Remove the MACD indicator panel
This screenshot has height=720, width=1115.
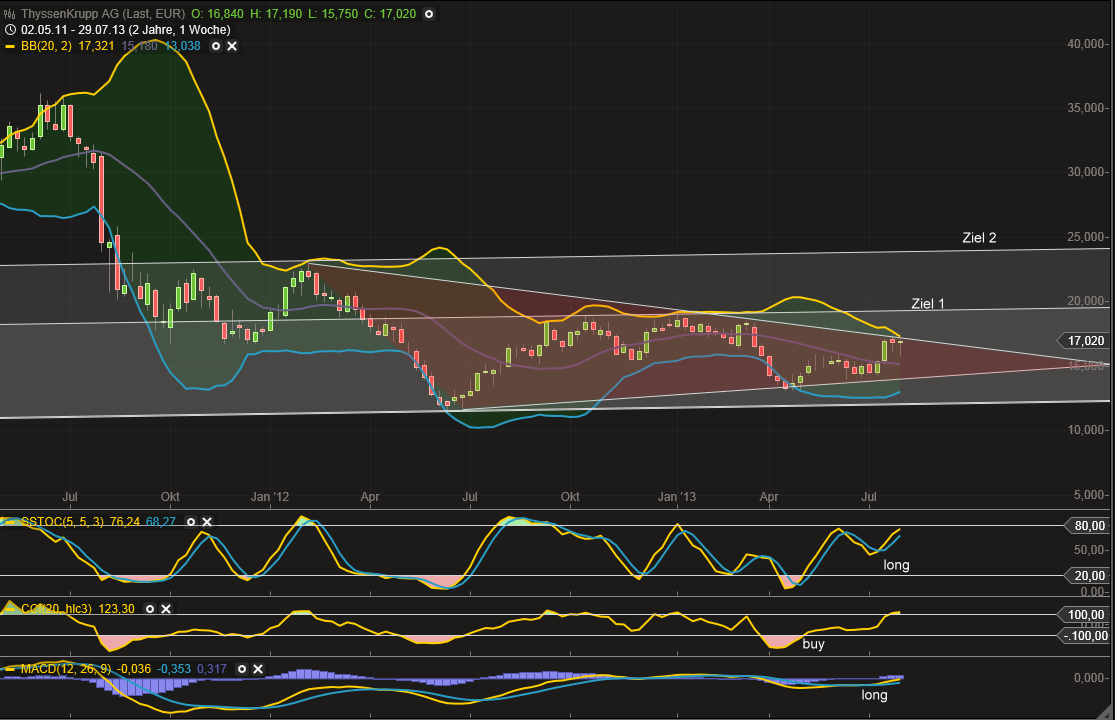coord(258,669)
